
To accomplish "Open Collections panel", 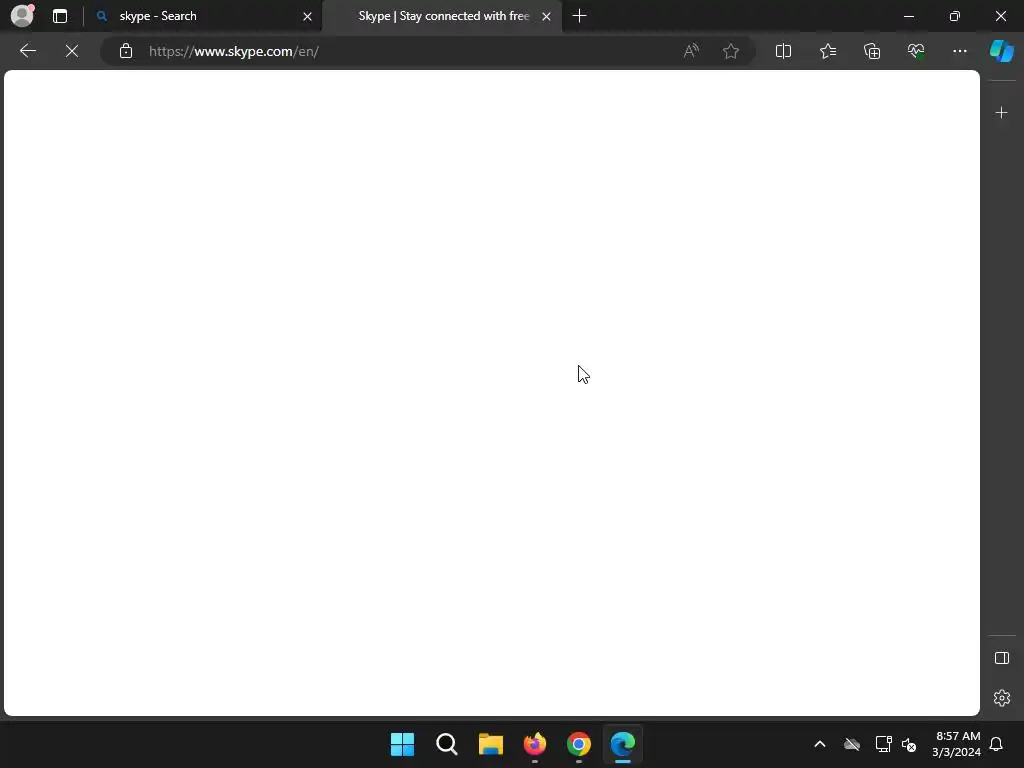I will 872,51.
